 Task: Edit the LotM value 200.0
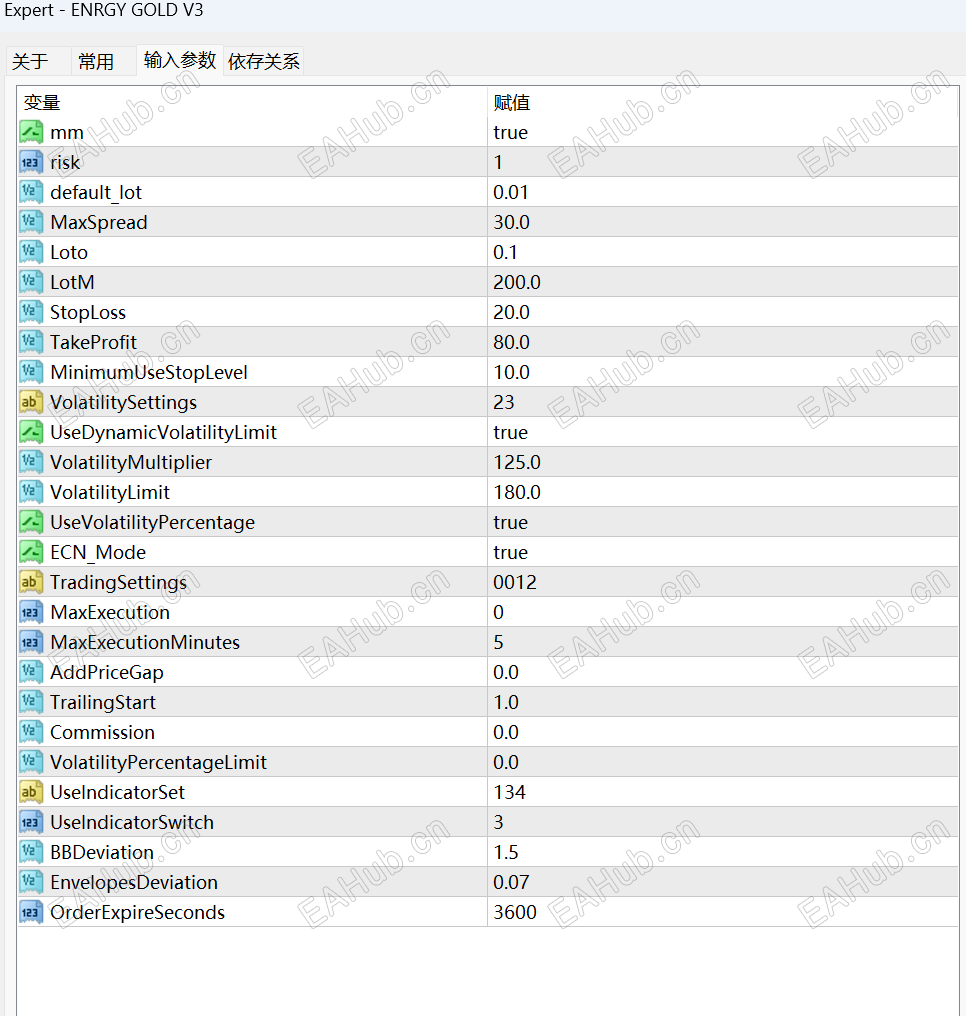[517, 282]
